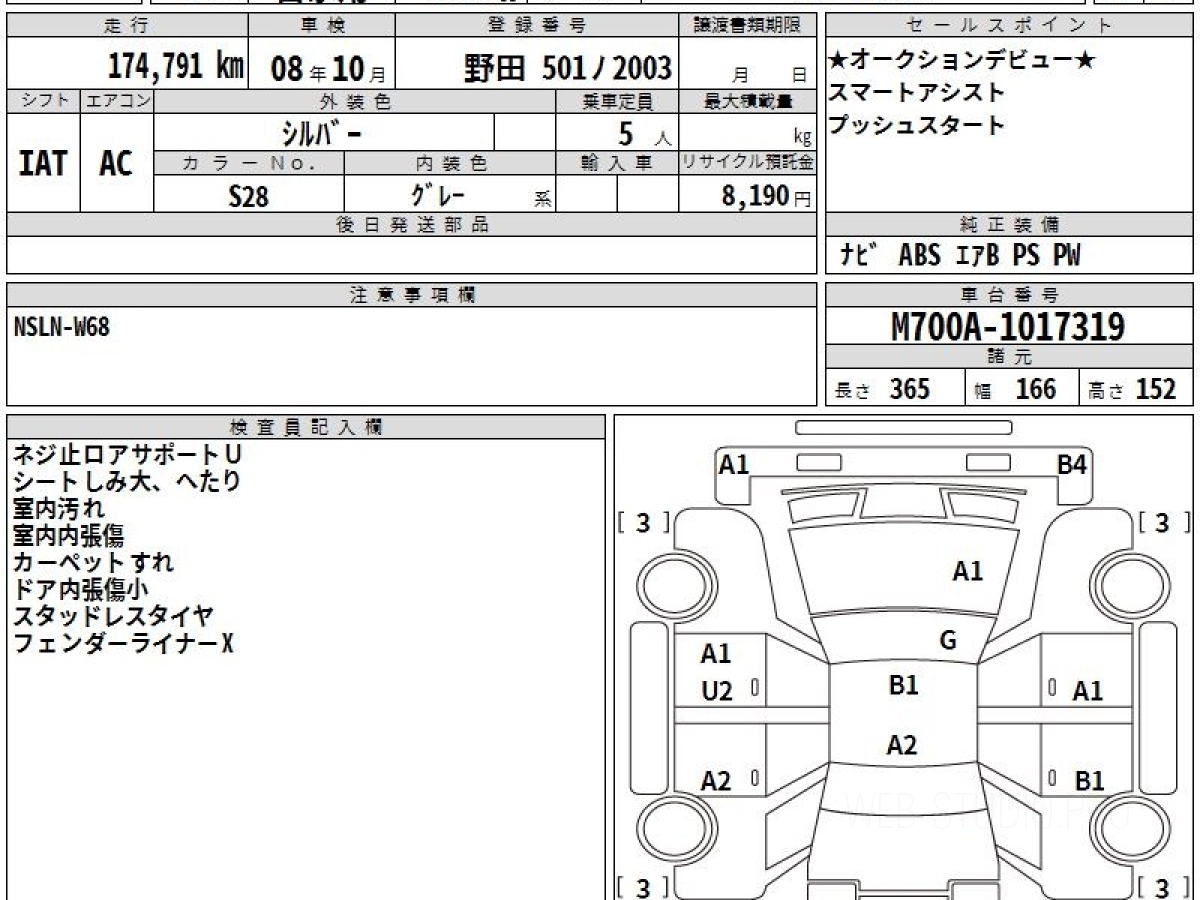Select the B4 marker on bumper corner
This screenshot has width=1200, height=900.
(1073, 464)
